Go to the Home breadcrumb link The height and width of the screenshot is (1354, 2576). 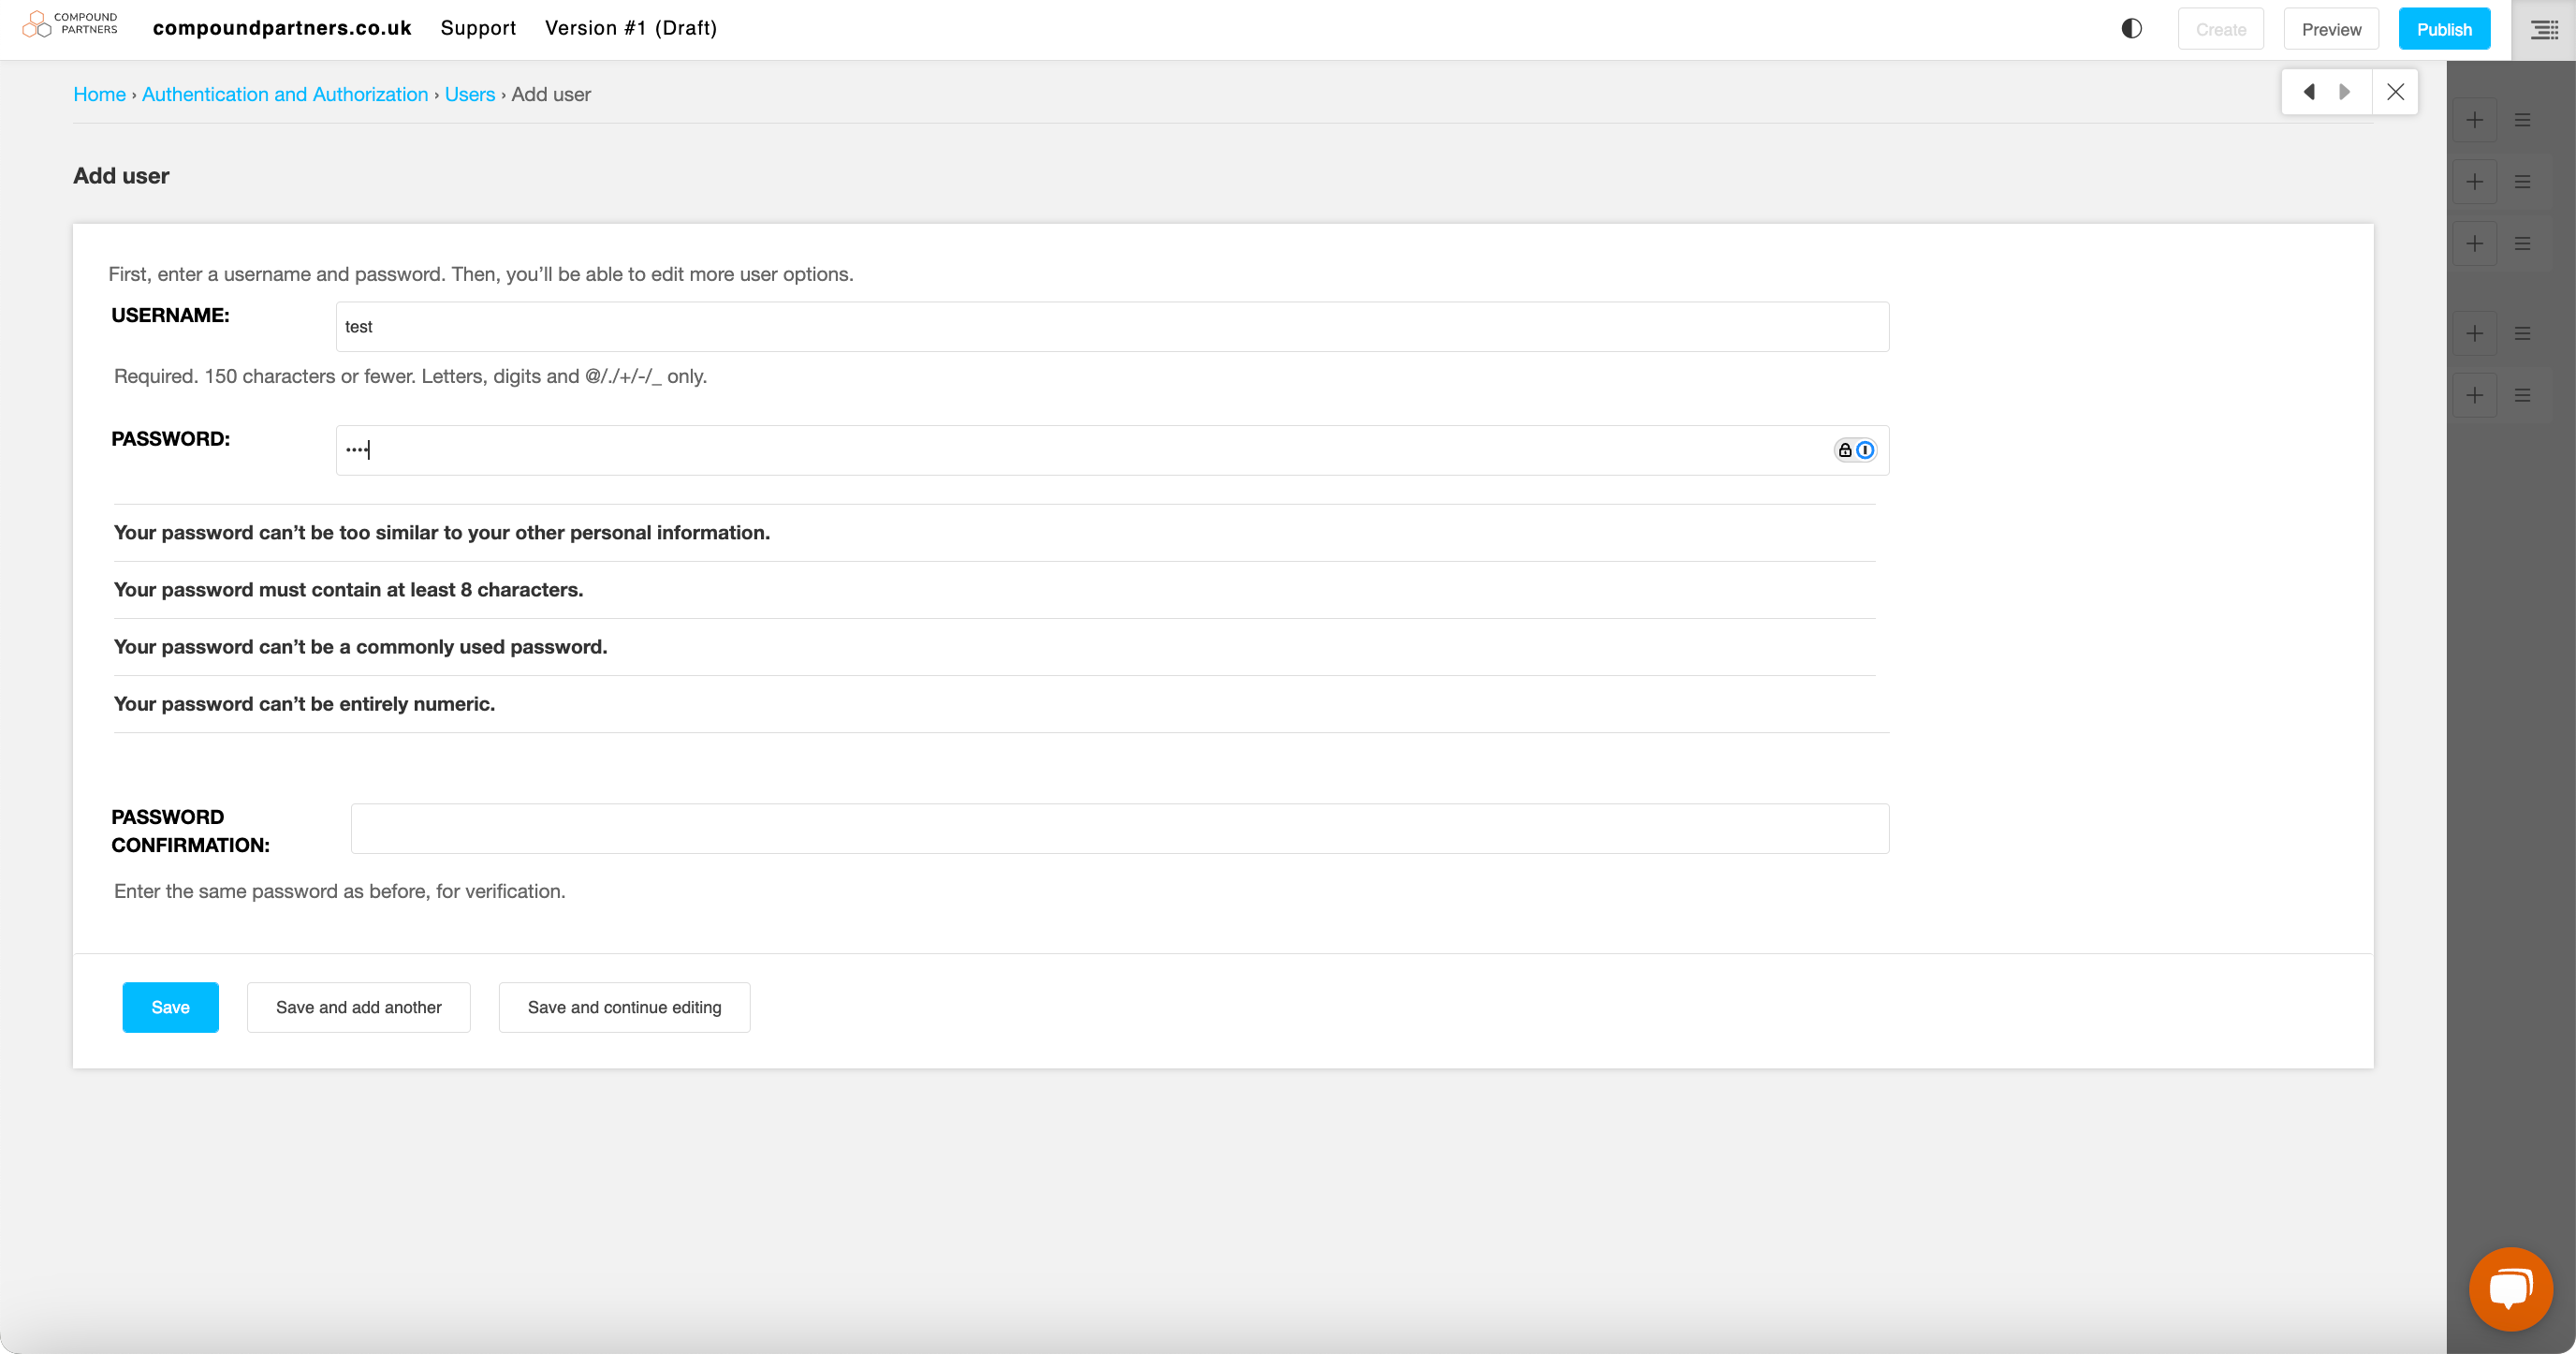(99, 94)
